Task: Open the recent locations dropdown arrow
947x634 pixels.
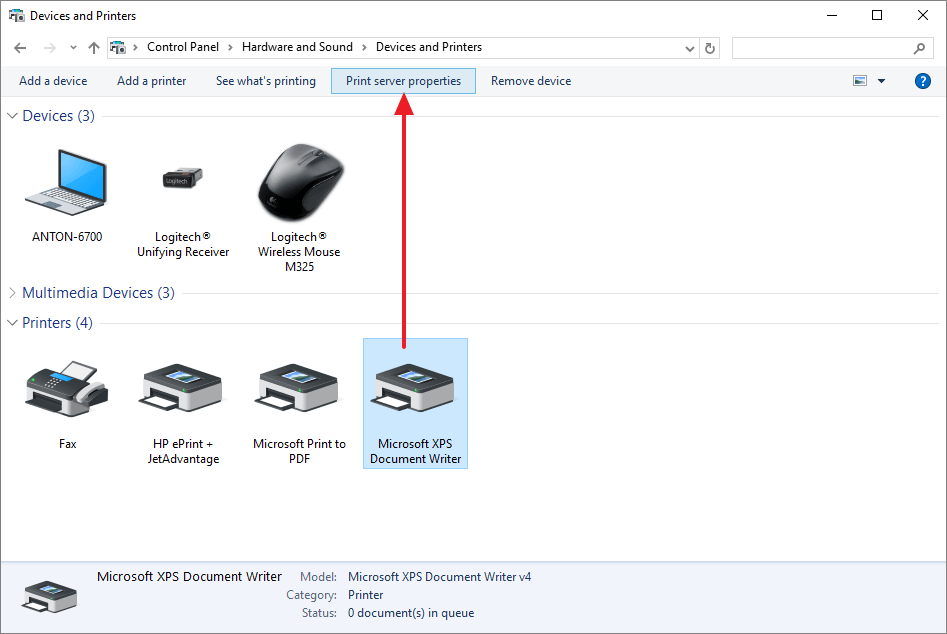Action: coord(73,48)
